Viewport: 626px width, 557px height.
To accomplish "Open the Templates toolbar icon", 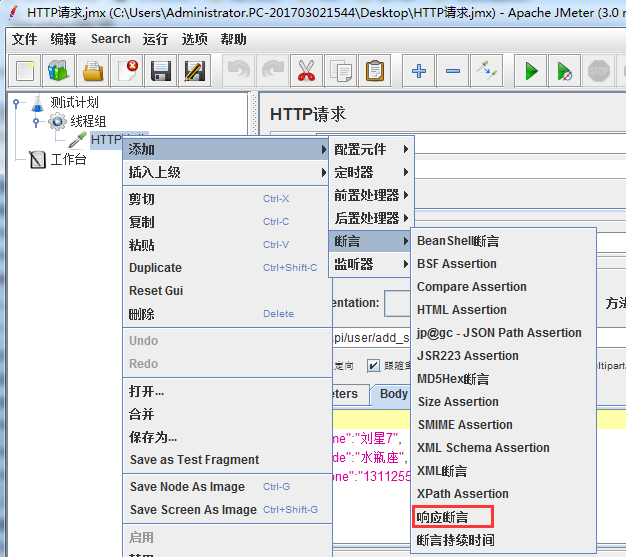I will point(59,71).
